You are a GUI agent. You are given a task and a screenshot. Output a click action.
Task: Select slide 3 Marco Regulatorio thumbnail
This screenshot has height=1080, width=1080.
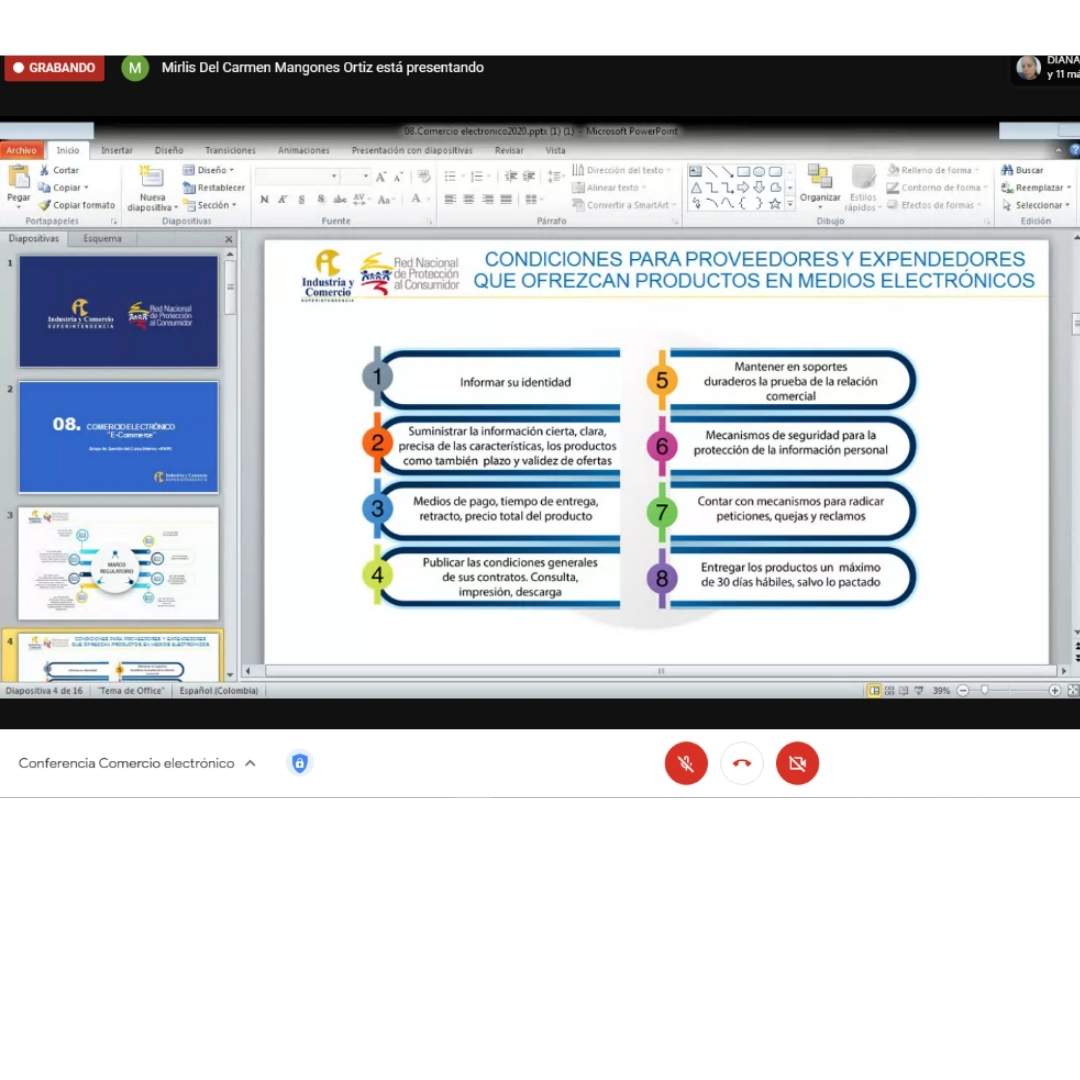tap(118, 563)
